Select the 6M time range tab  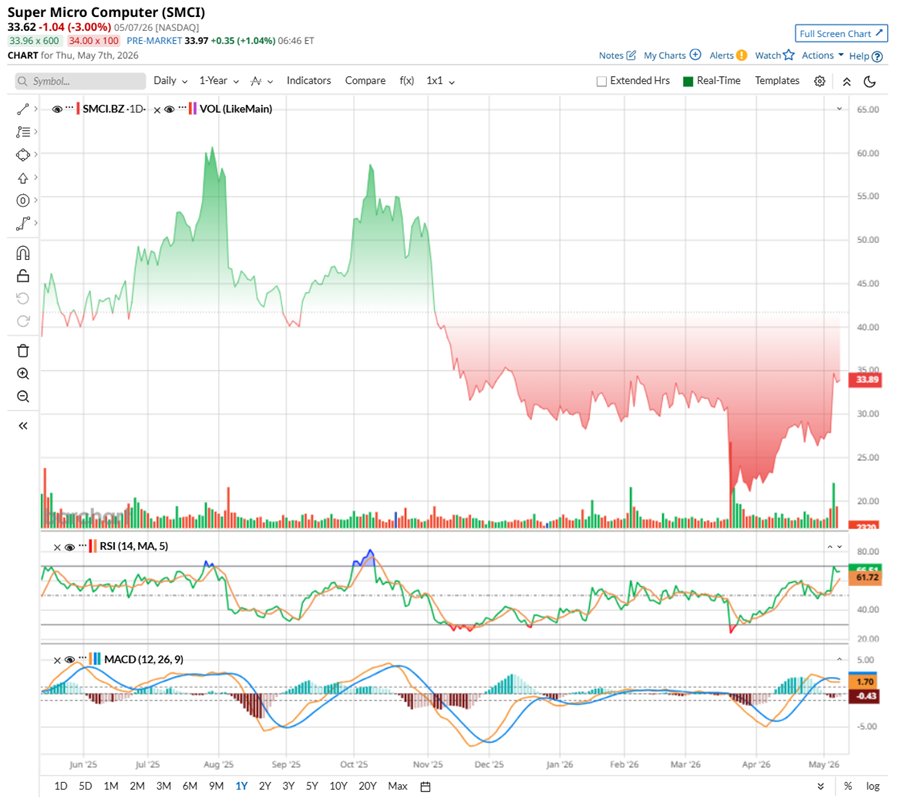pyautogui.click(x=190, y=786)
